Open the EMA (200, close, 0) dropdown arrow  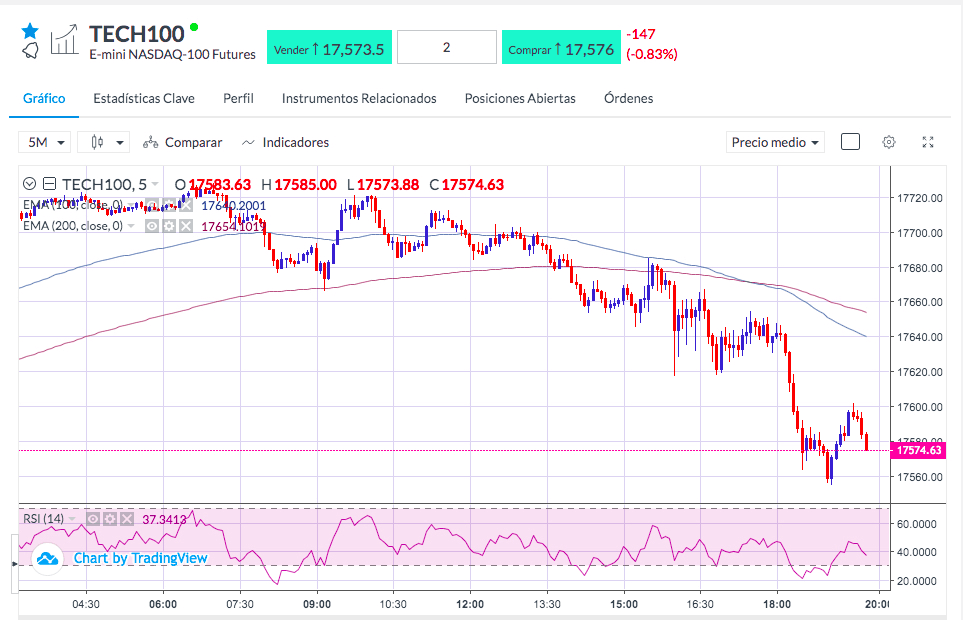131,226
